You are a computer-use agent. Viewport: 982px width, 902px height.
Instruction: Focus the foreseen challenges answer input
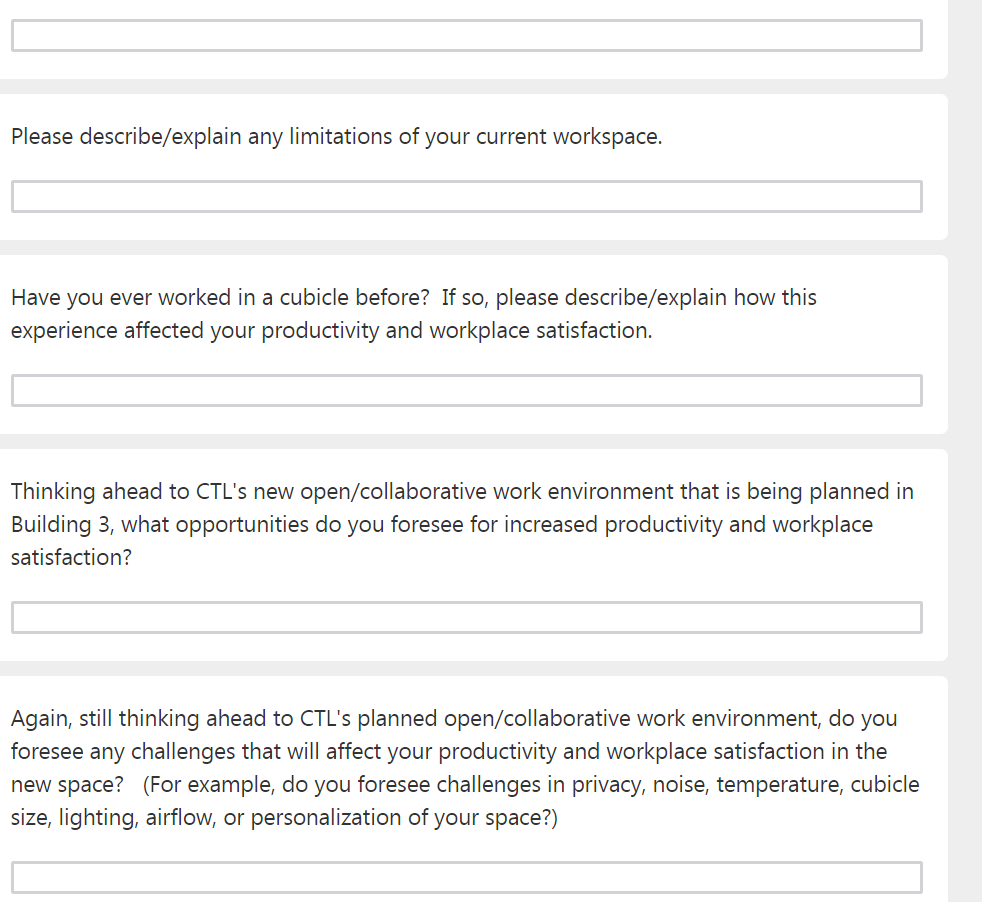click(x=466, y=878)
